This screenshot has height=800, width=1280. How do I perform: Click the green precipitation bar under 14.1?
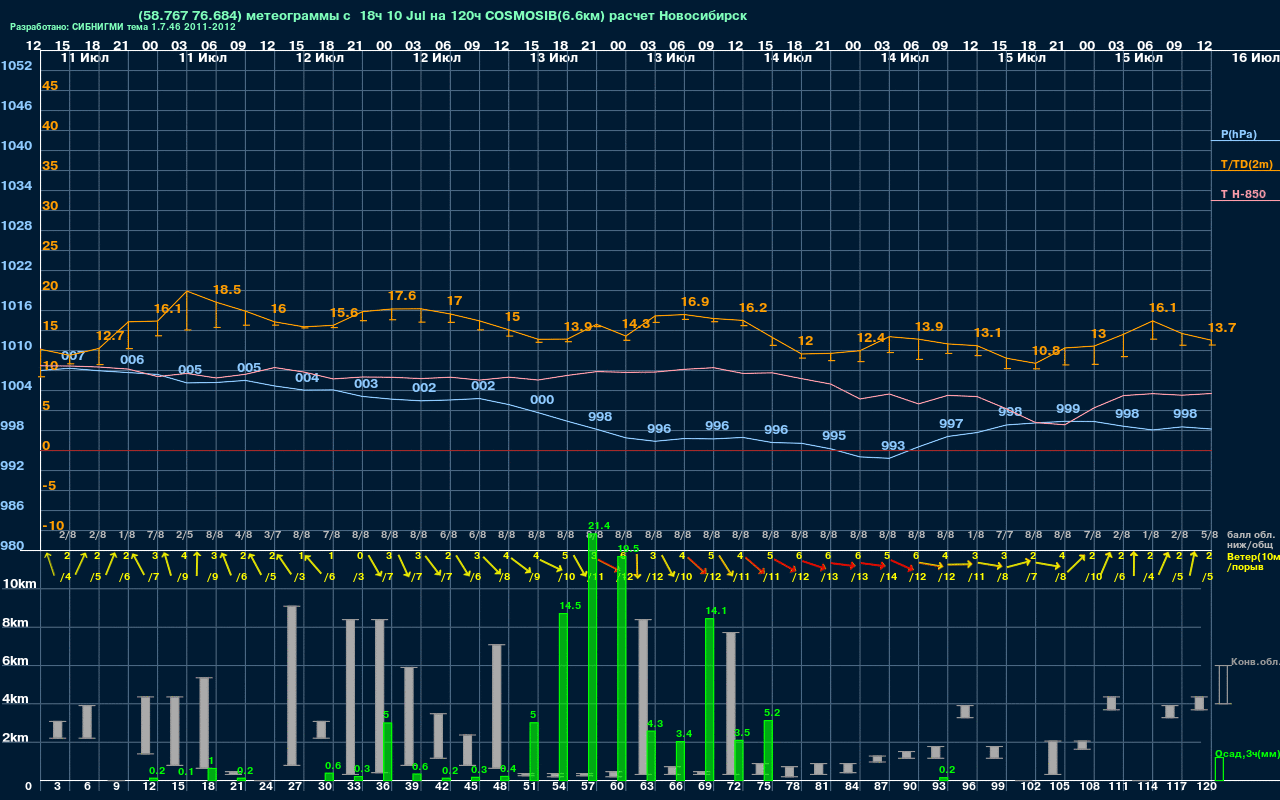tap(710, 699)
